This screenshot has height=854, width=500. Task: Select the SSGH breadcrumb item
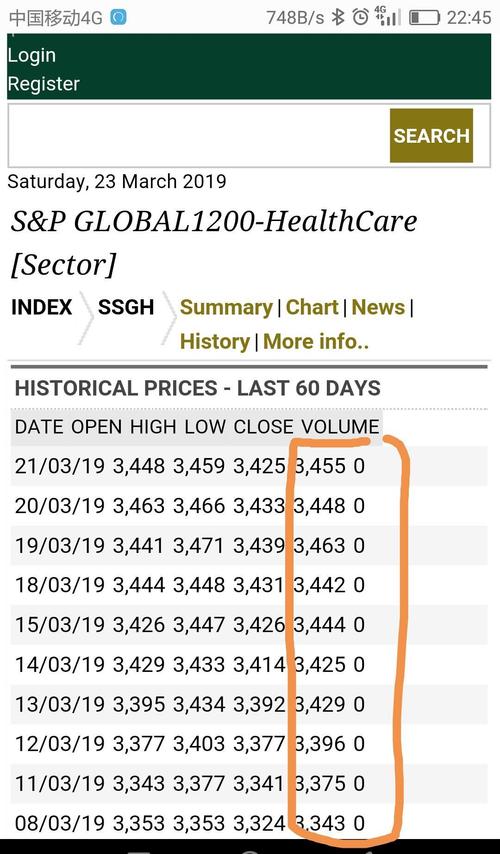(126, 307)
